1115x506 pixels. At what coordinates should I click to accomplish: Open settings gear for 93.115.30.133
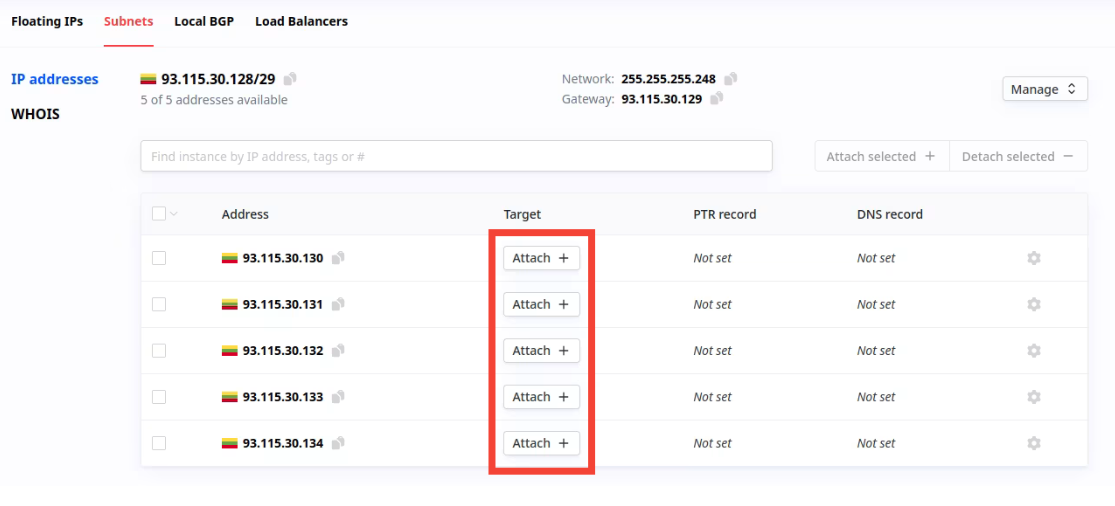click(1034, 397)
